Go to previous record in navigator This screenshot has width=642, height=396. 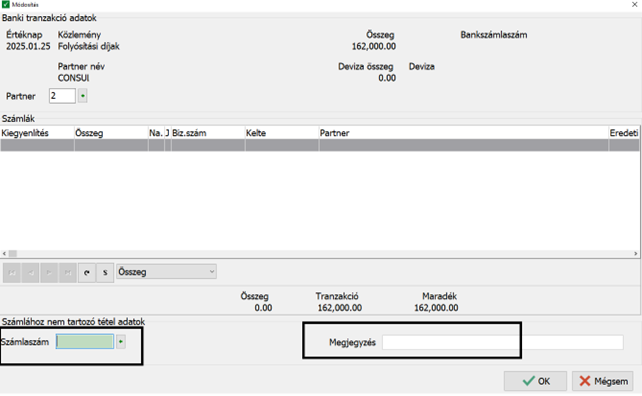(30, 273)
